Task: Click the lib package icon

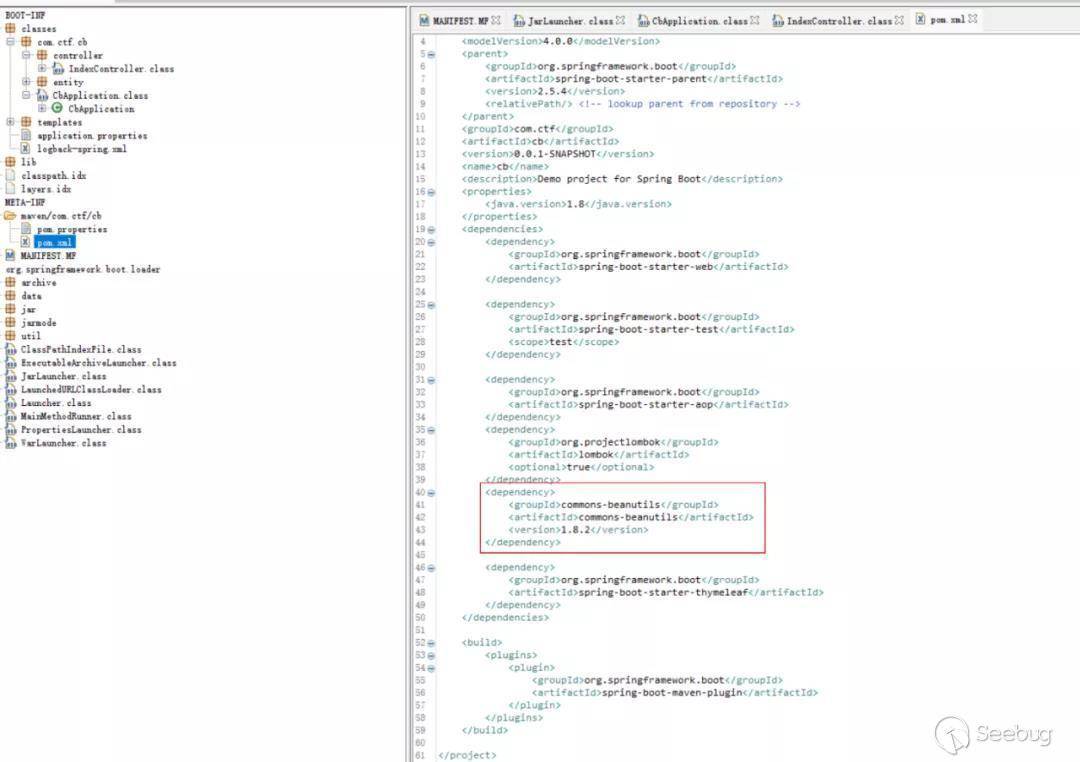Action: point(10,162)
